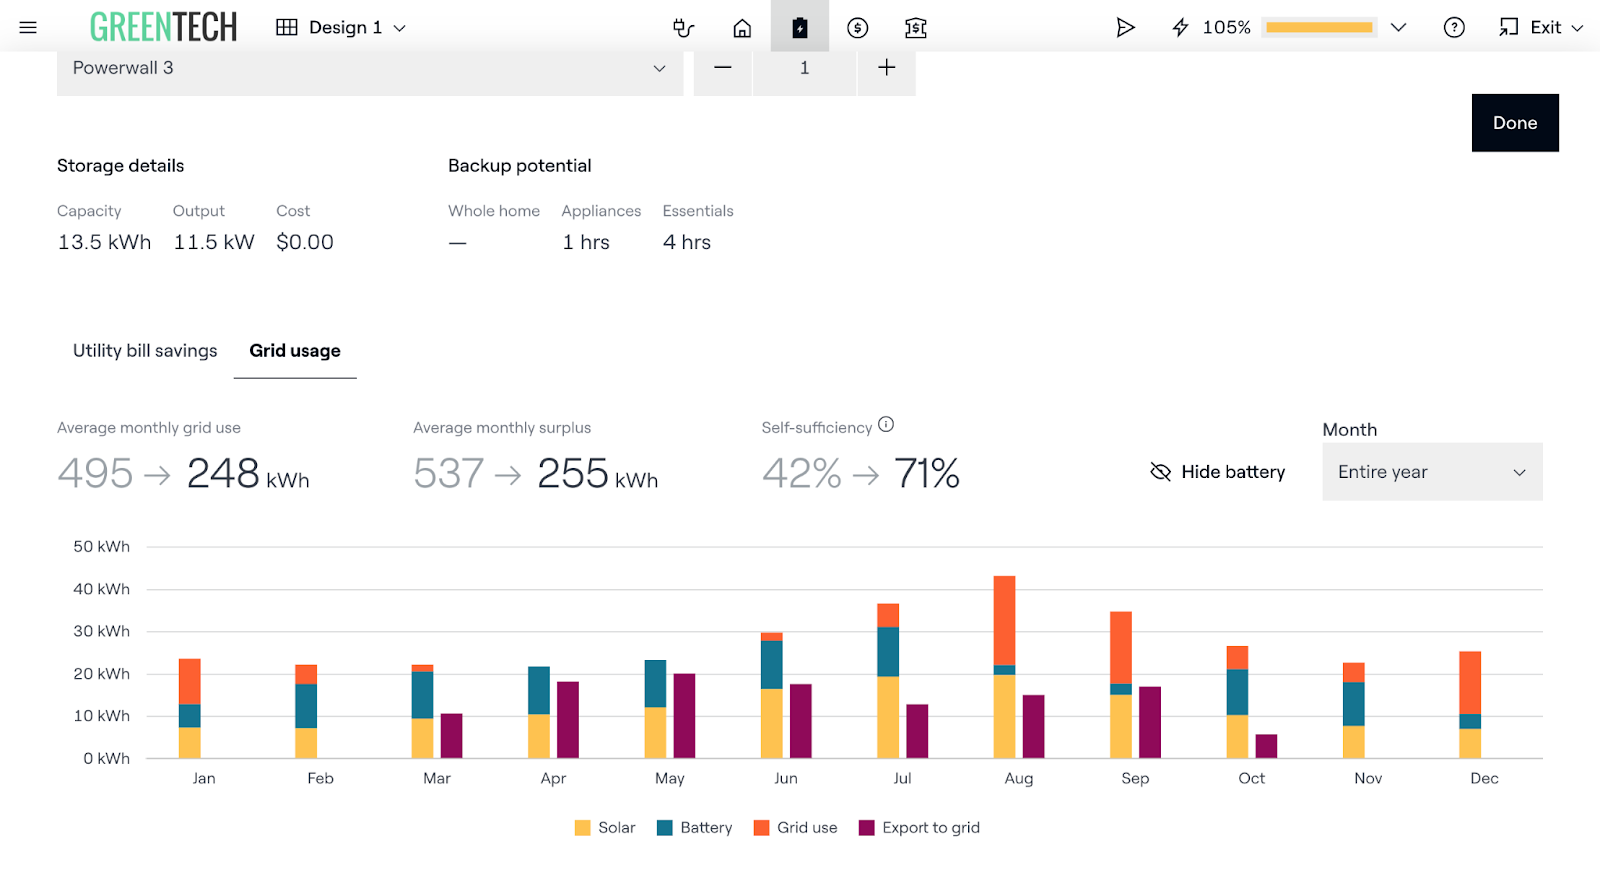Click the self-sufficiency info icon
Image resolution: width=1600 pixels, height=892 pixels.
(x=886, y=425)
